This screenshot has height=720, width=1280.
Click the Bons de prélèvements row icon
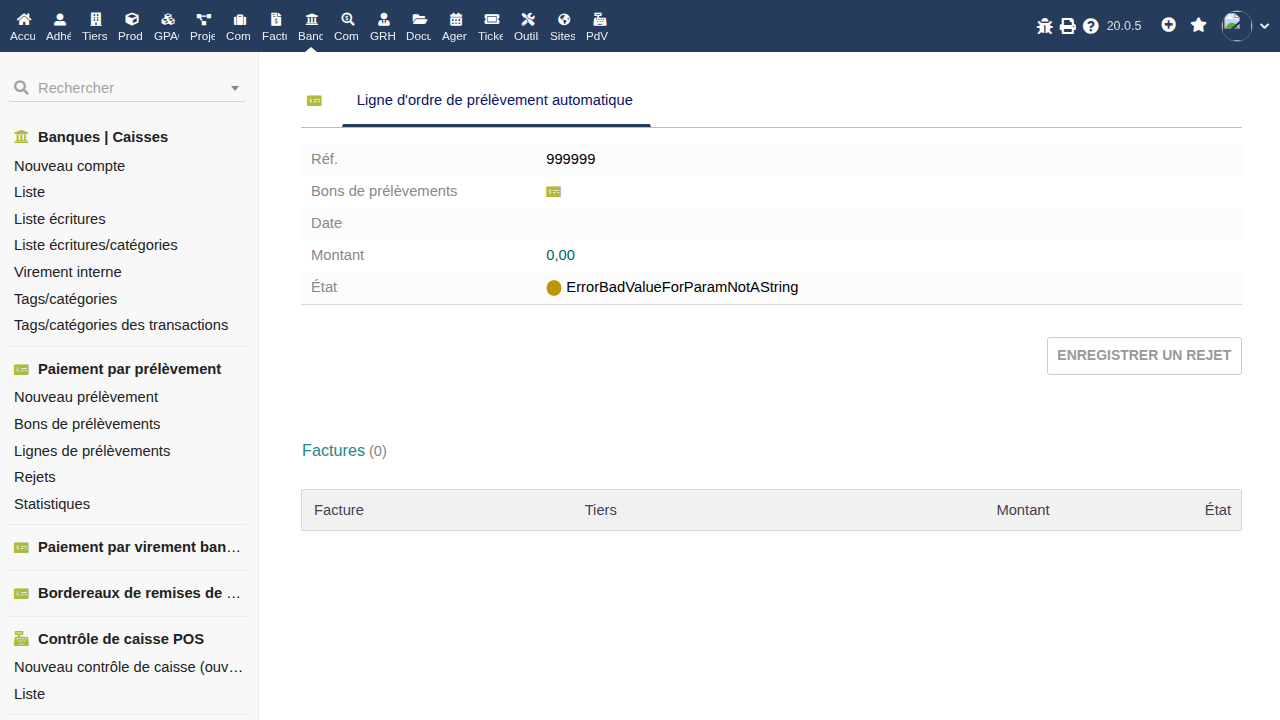(x=553, y=191)
